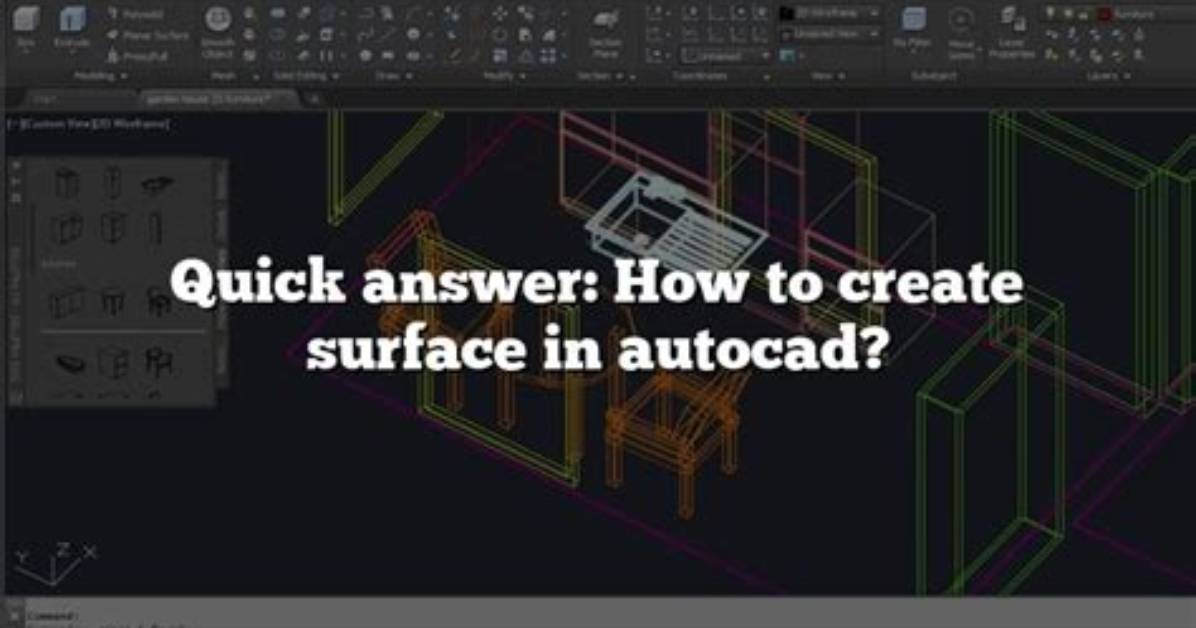Click the Furniture layer color swatch
Image resolution: width=1196 pixels, height=628 pixels.
[1104, 14]
